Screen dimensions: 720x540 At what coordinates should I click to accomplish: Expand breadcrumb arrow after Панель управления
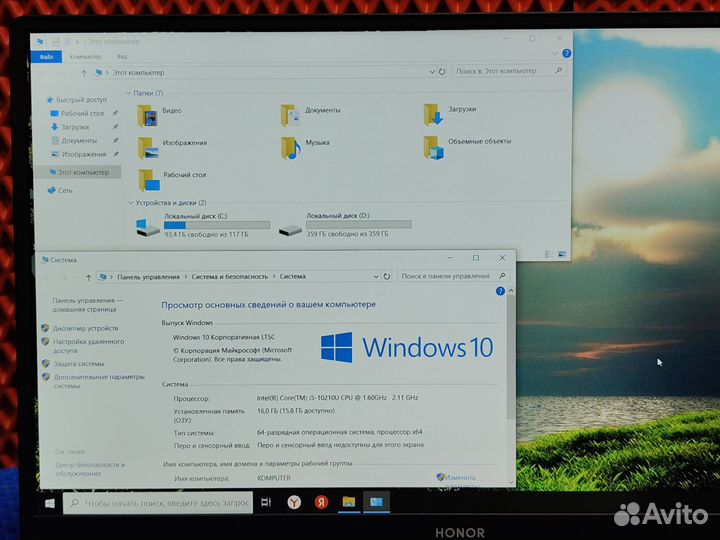pos(186,277)
